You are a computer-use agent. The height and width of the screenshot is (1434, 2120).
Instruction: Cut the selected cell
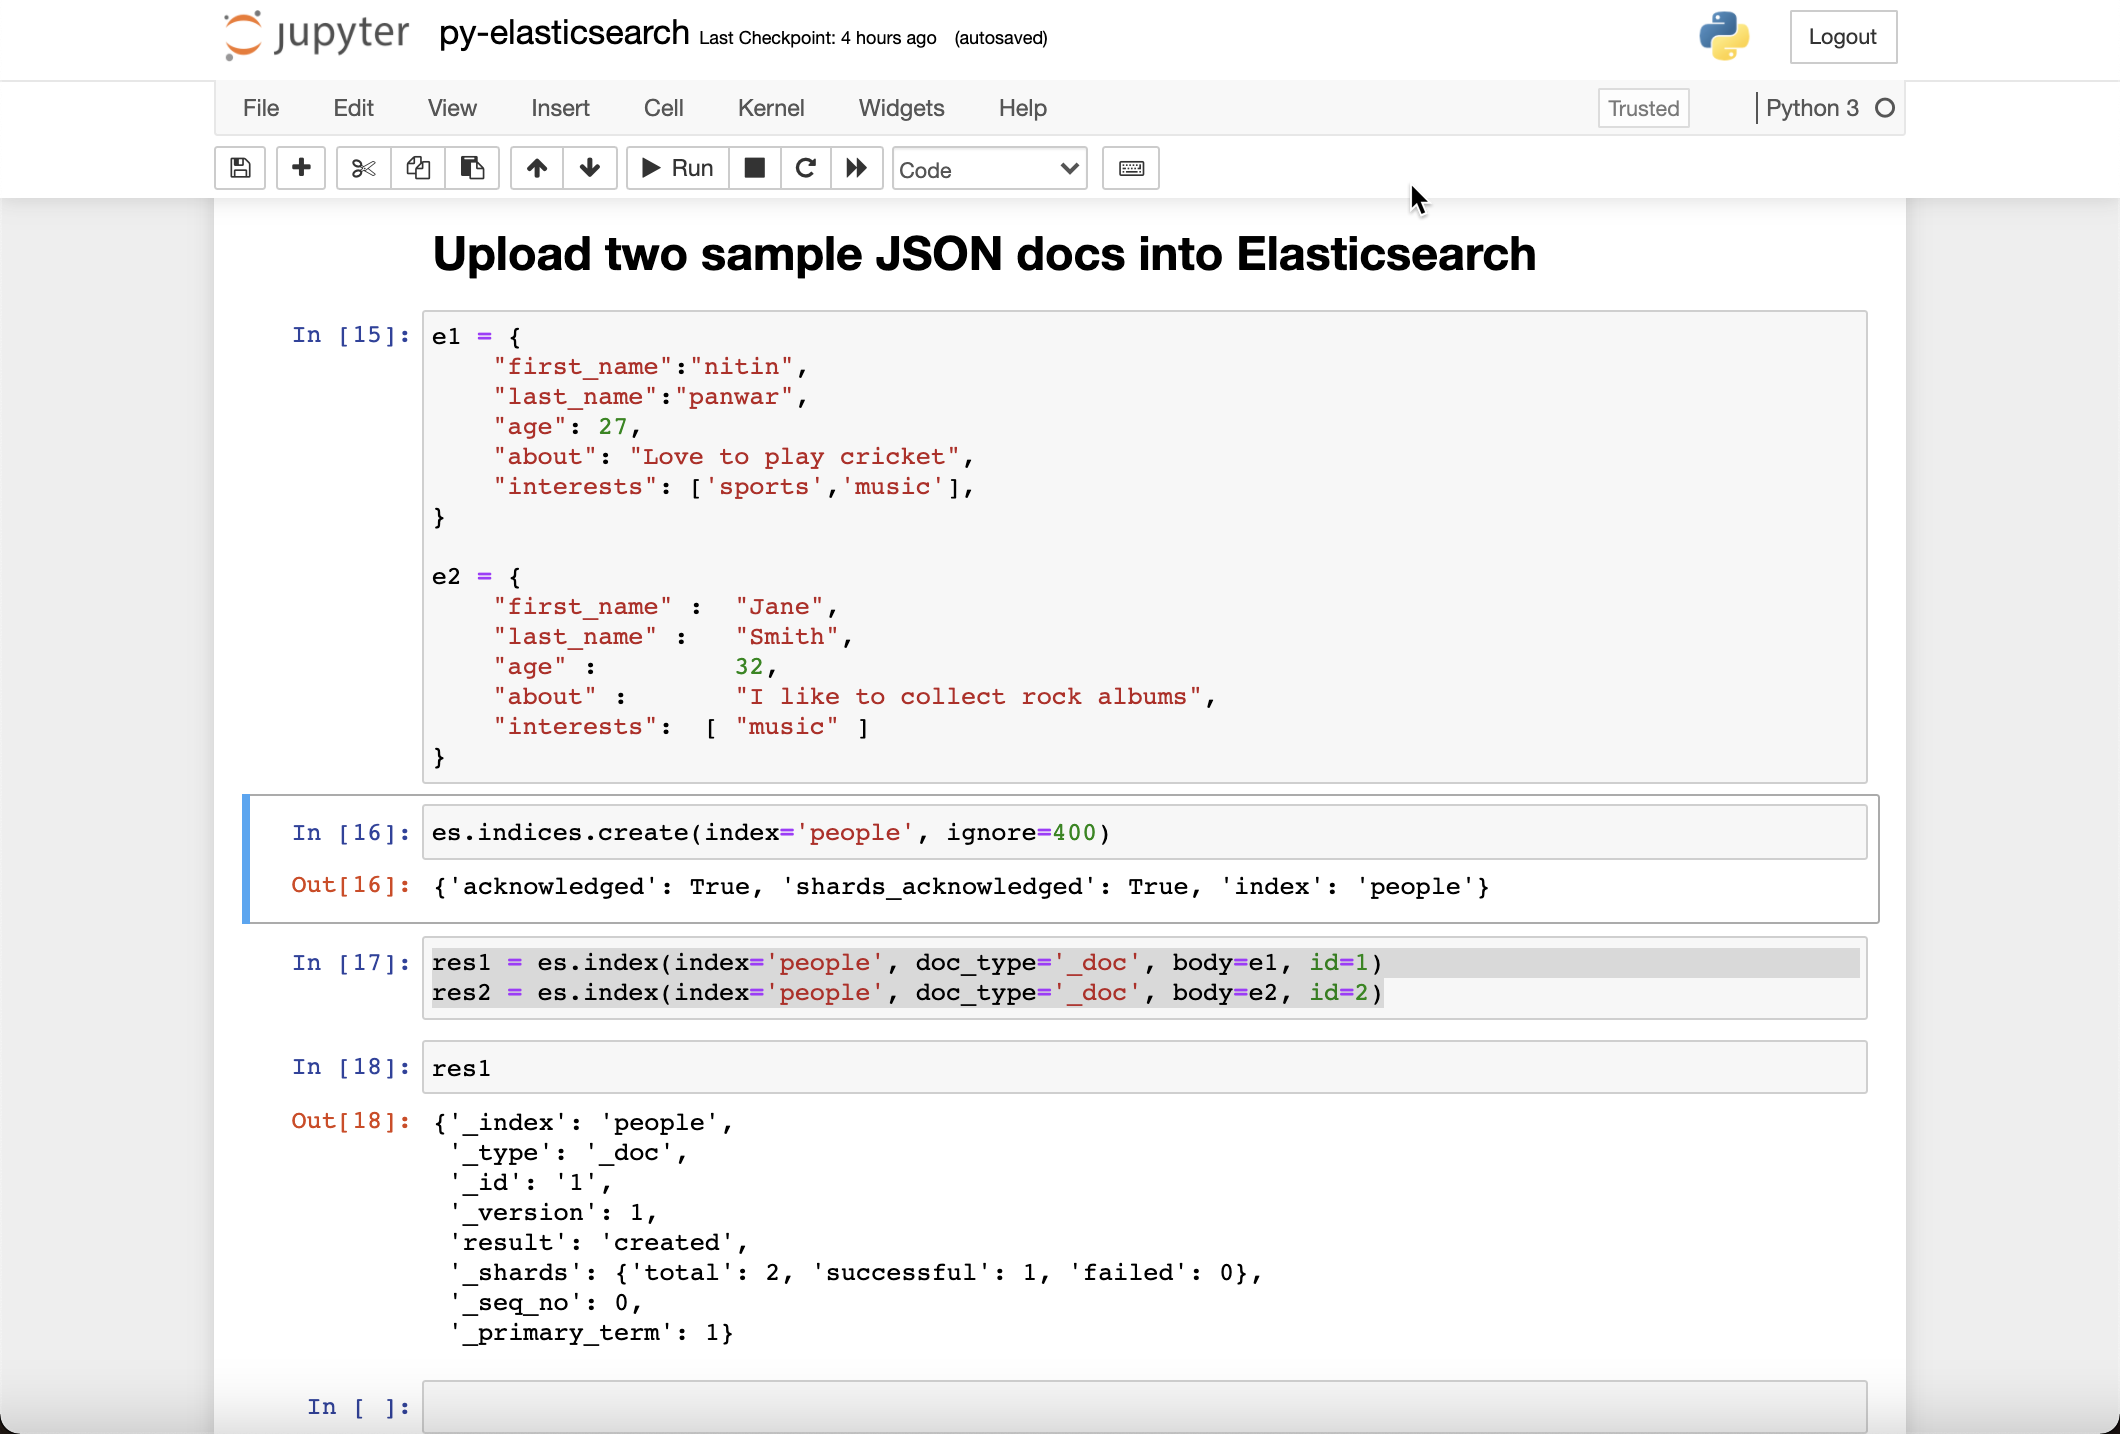pyautogui.click(x=362, y=168)
